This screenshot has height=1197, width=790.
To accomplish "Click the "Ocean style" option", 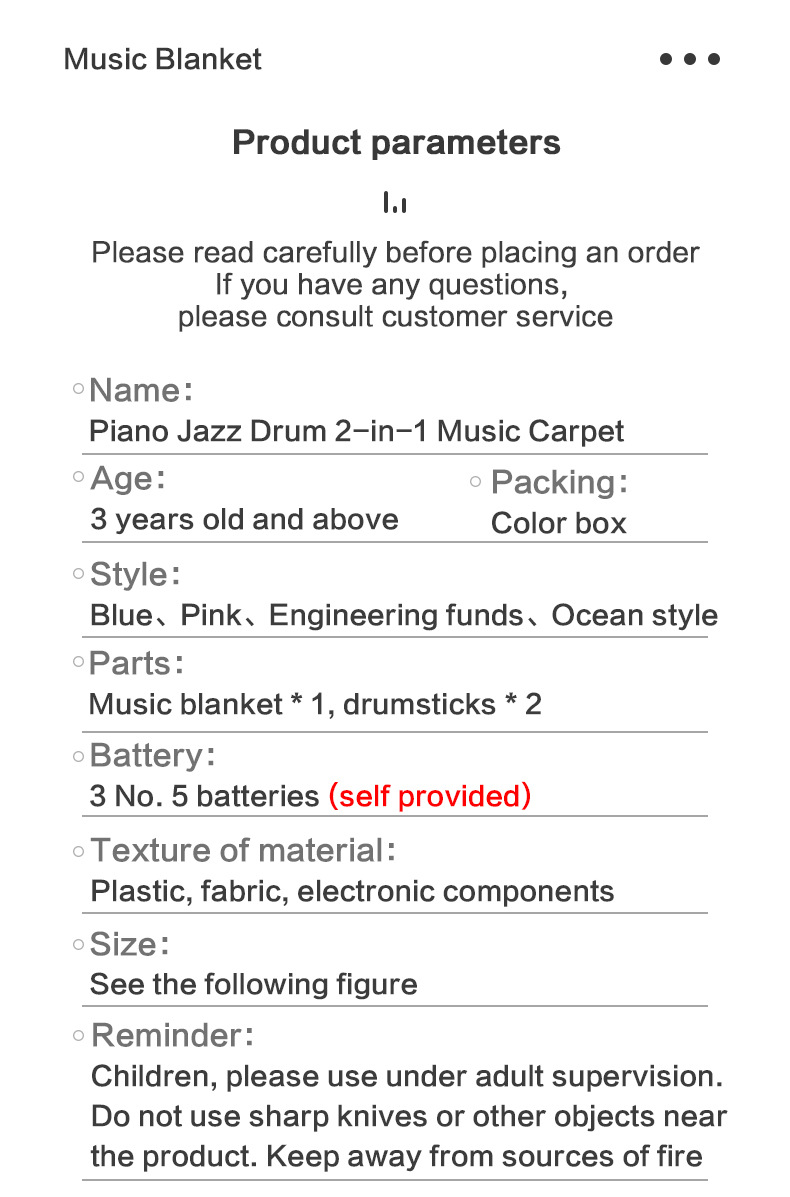I will (634, 615).
